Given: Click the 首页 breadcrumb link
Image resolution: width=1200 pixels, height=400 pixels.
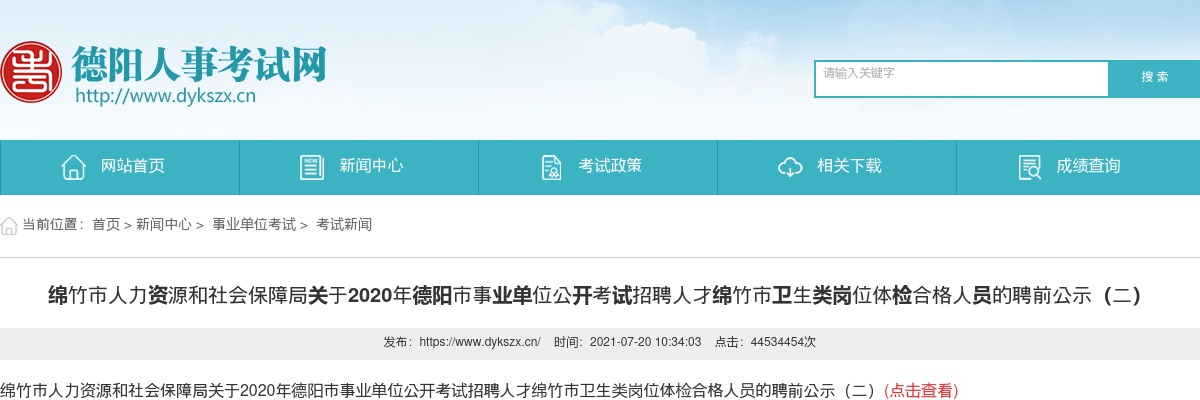Looking at the screenshot, I should [x=106, y=225].
